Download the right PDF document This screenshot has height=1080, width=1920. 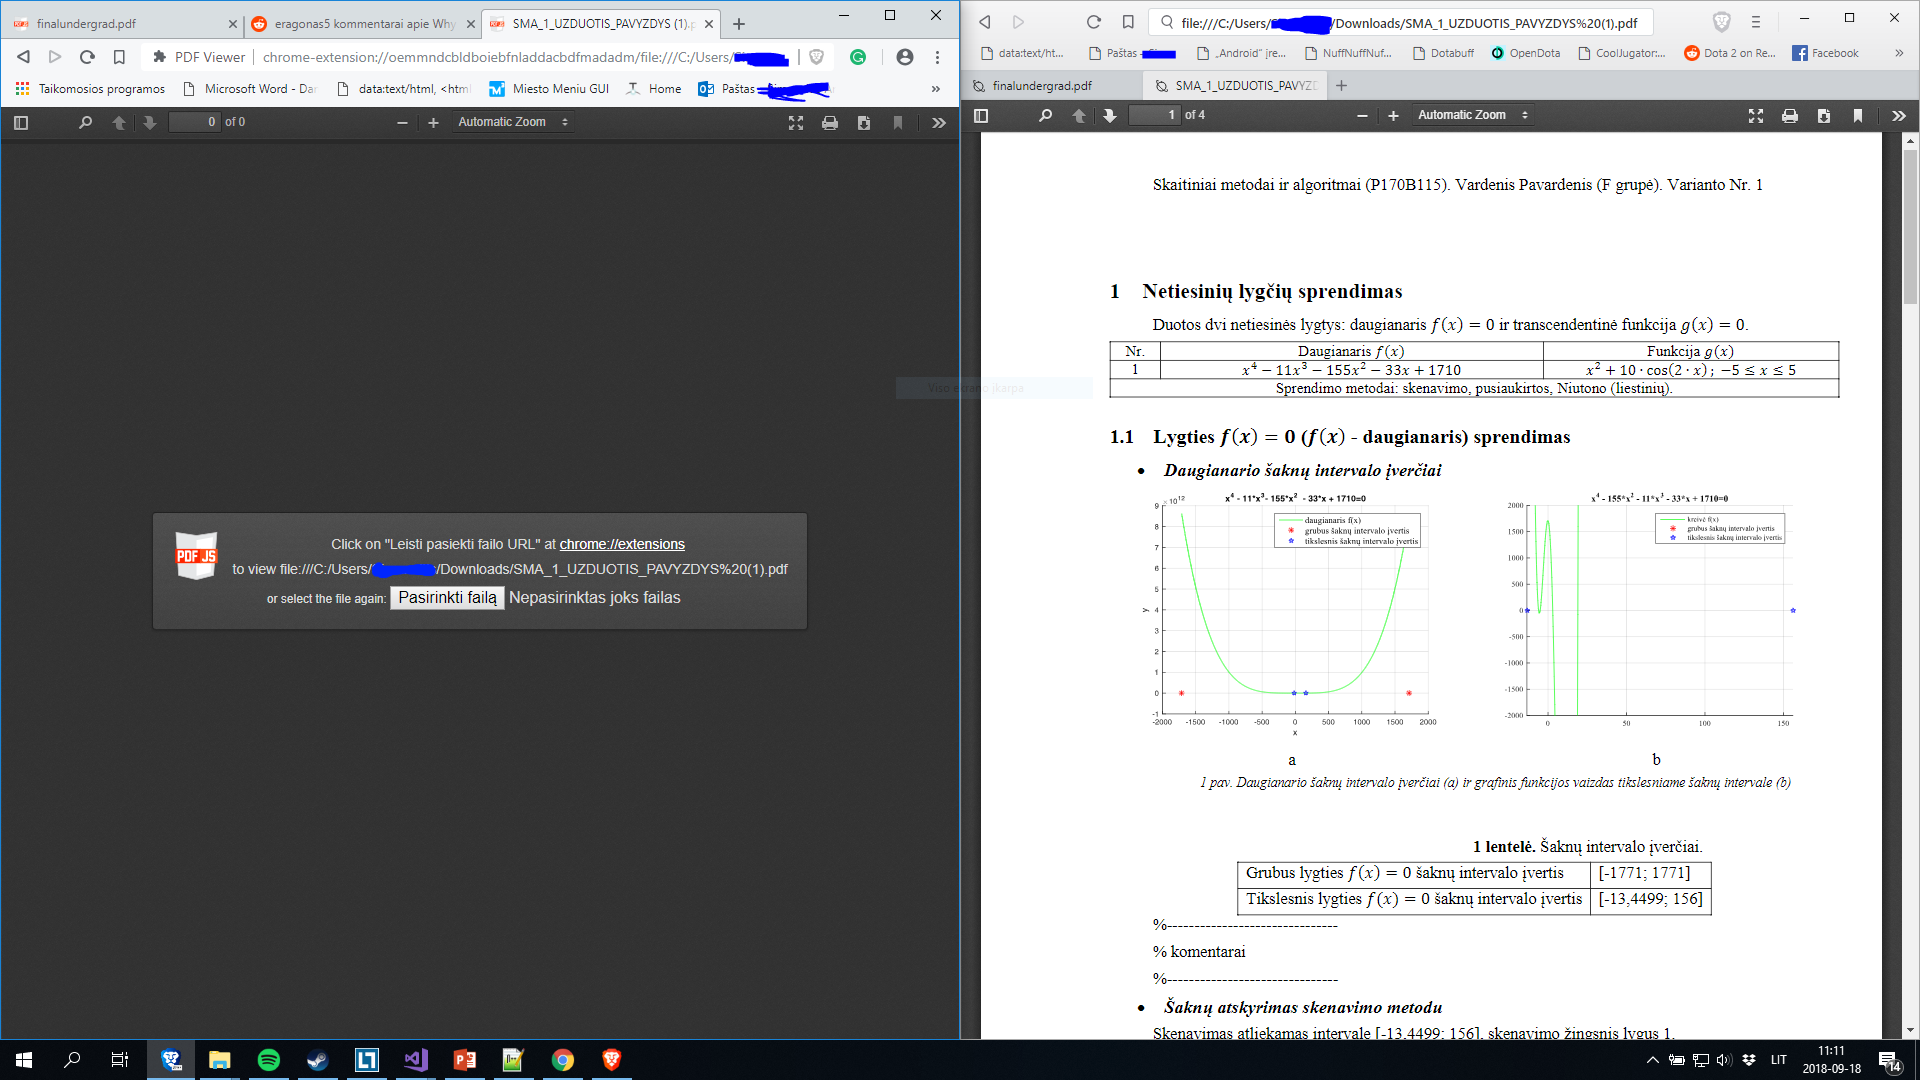1824,116
